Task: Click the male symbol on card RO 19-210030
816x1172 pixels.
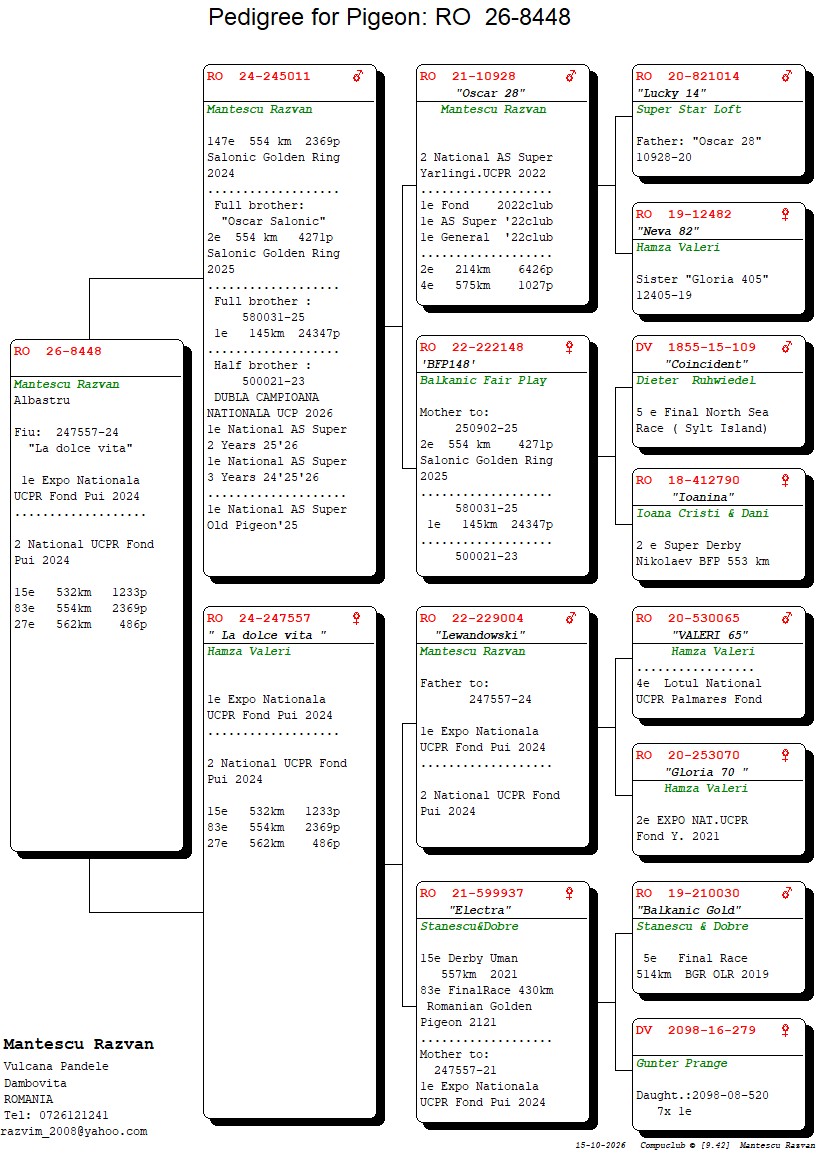Action: pos(787,893)
